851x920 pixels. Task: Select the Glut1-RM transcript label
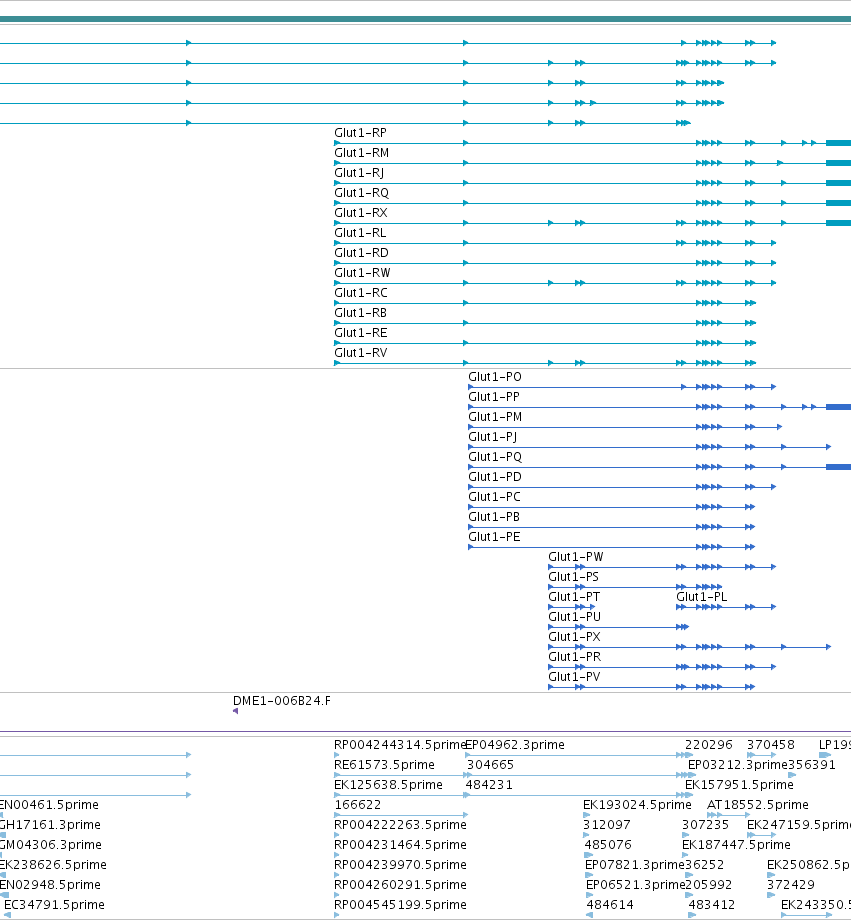362,153
